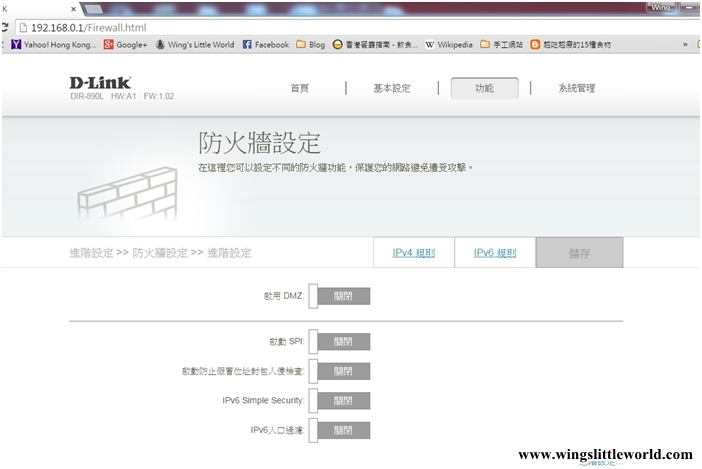Open the 手工網站 bookmarks folder

pos(501,45)
